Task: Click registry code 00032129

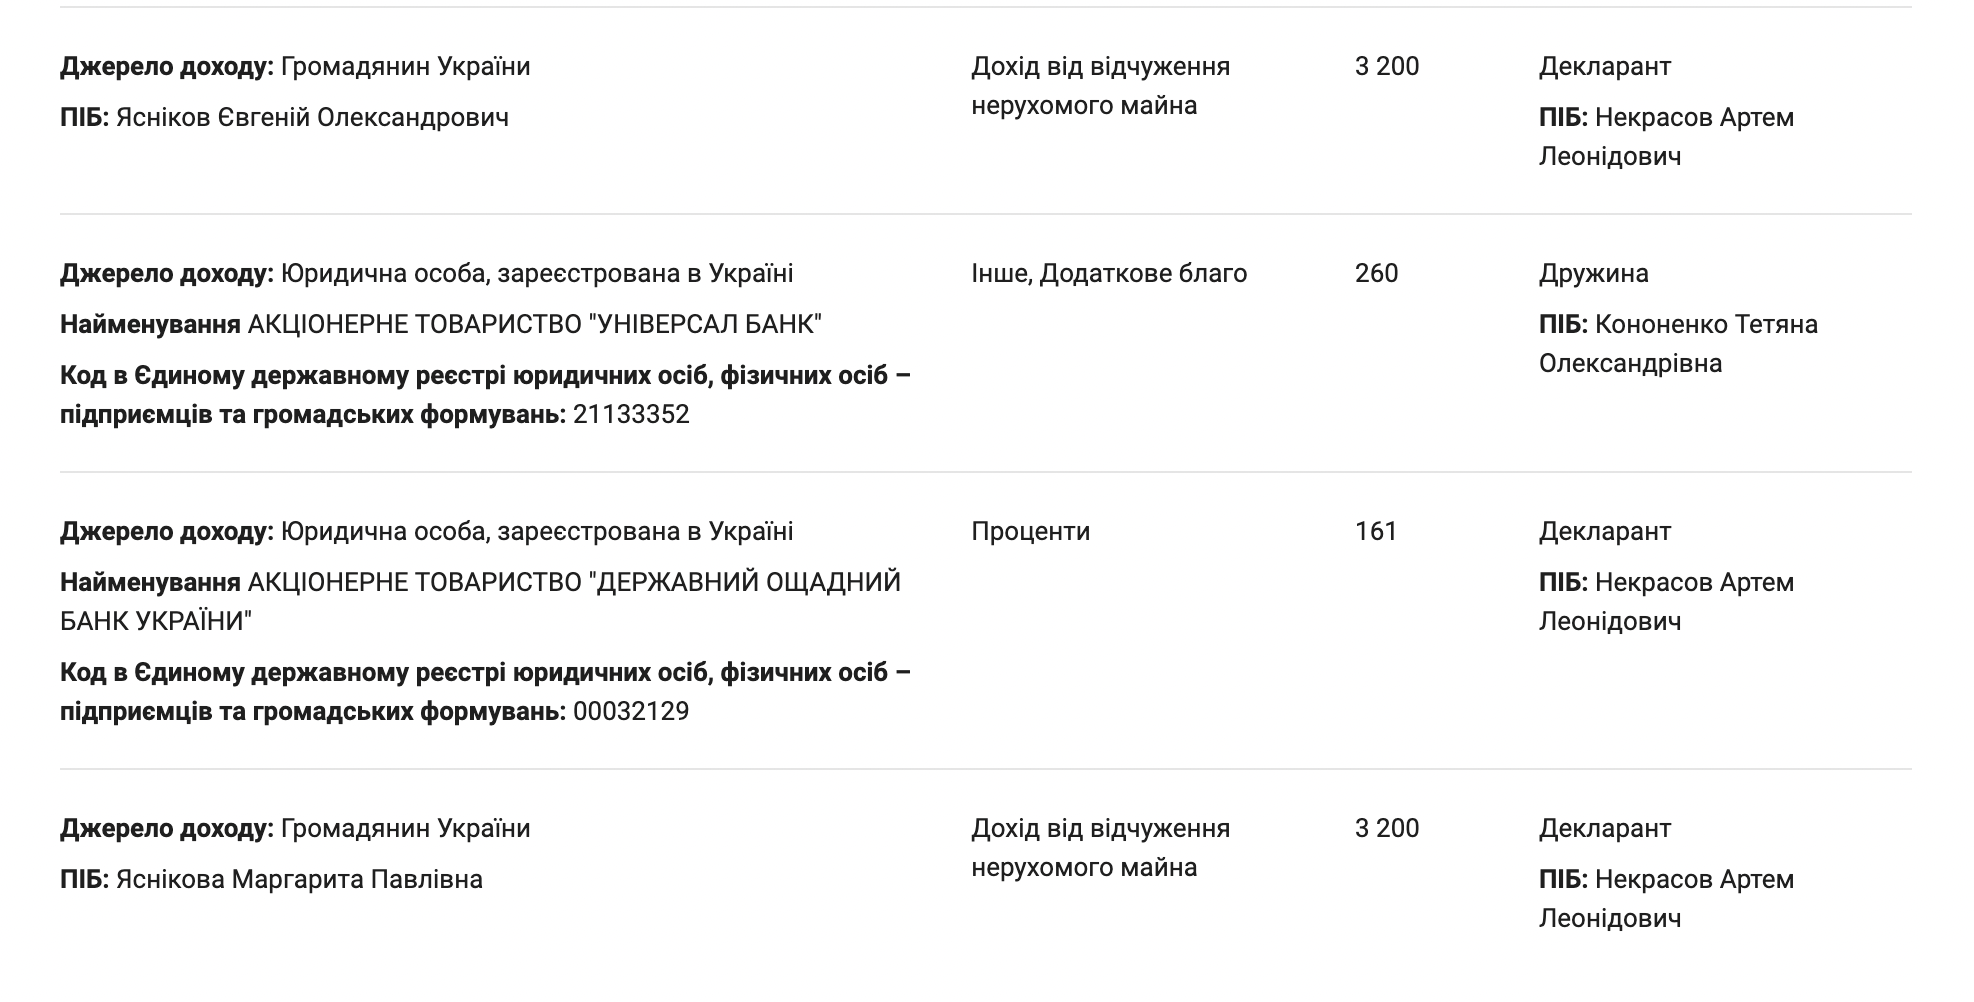Action: 631,712
